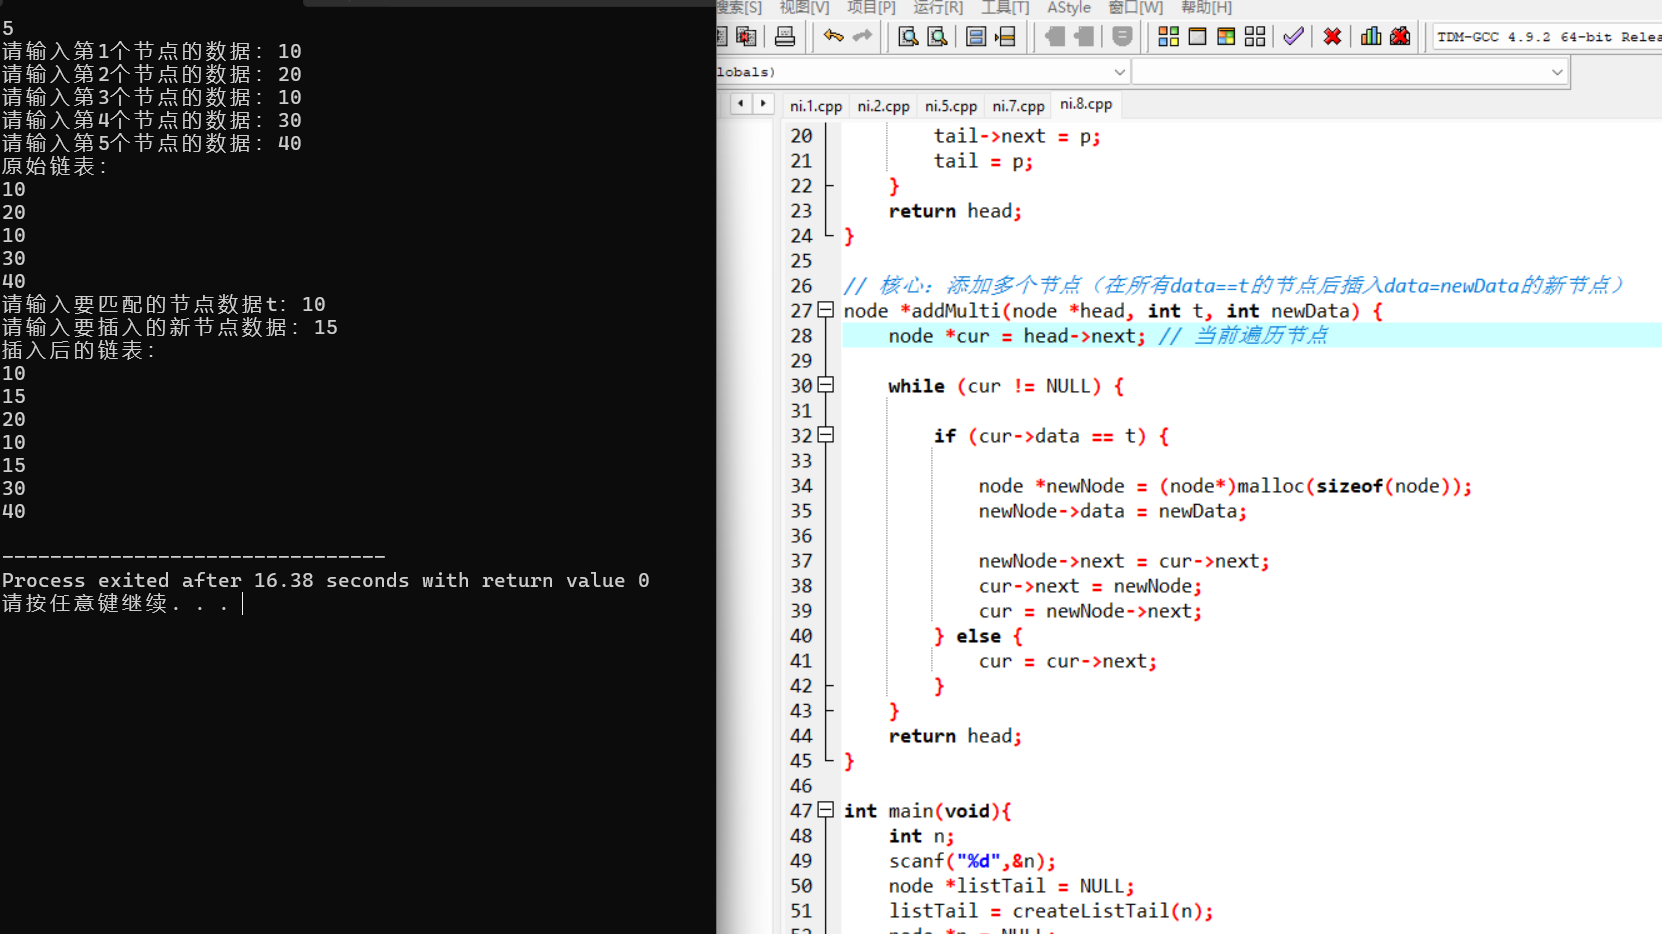The height and width of the screenshot is (934, 1662).
Task: Click the code line 'tail->next = p;'
Action: [1017, 136]
